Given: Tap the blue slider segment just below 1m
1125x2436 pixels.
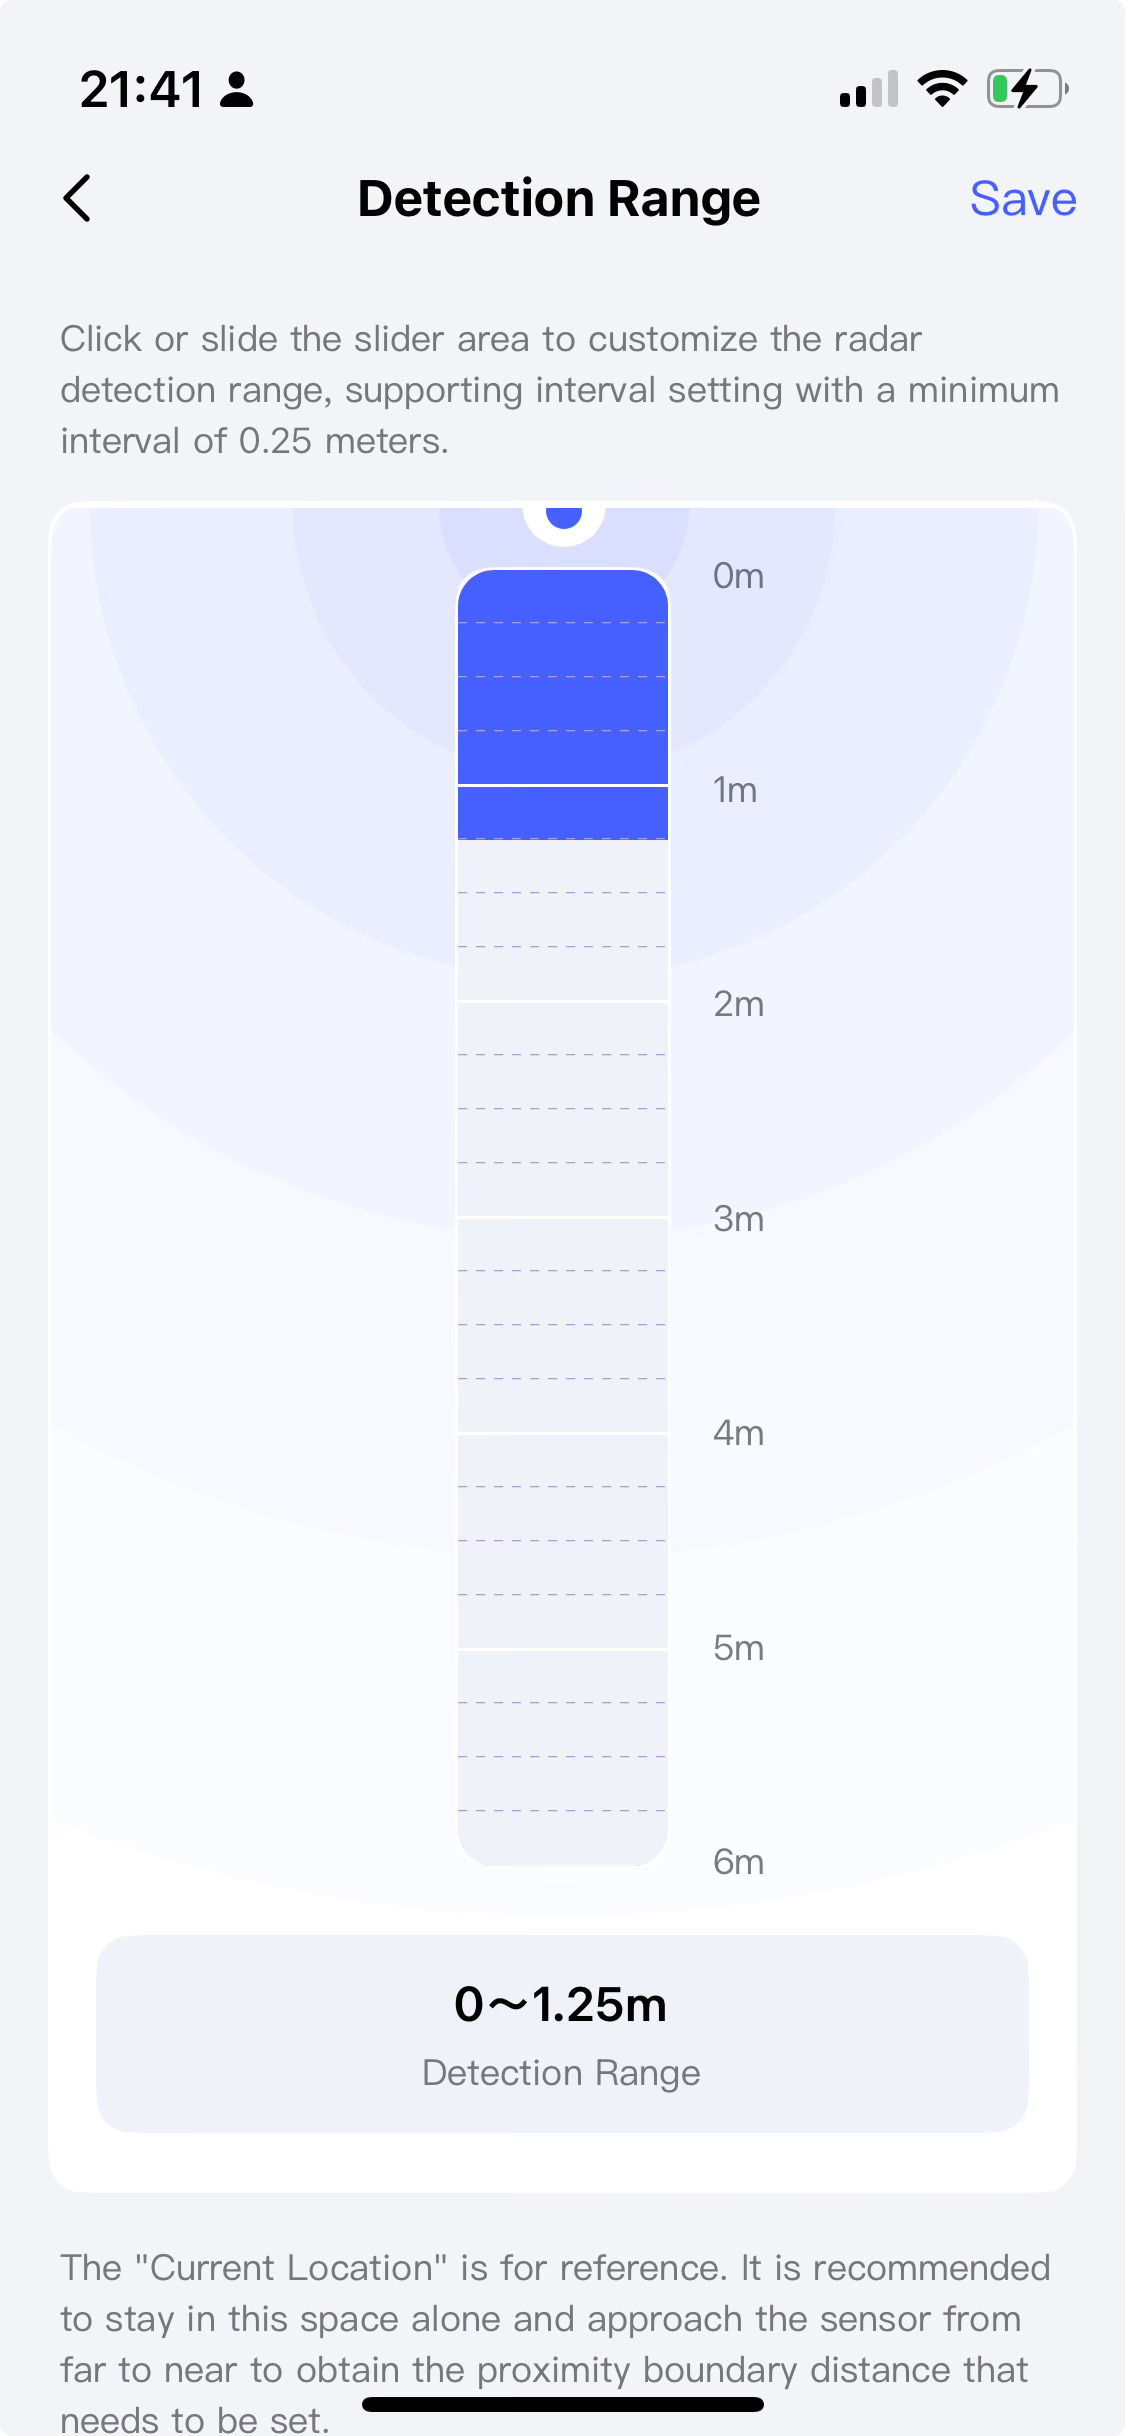Looking at the screenshot, I should tap(562, 812).
